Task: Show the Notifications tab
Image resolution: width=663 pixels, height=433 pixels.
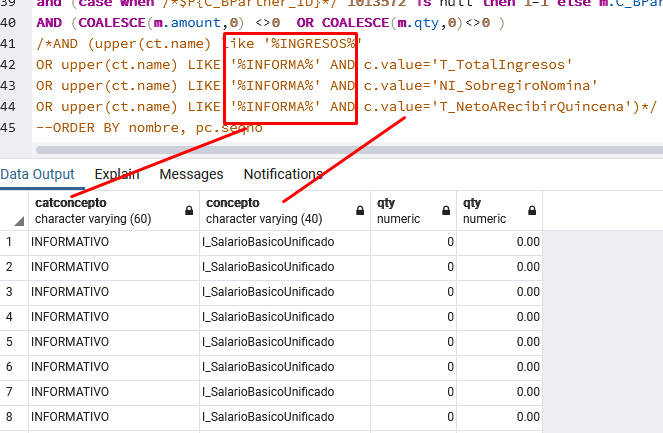Action: (x=283, y=174)
